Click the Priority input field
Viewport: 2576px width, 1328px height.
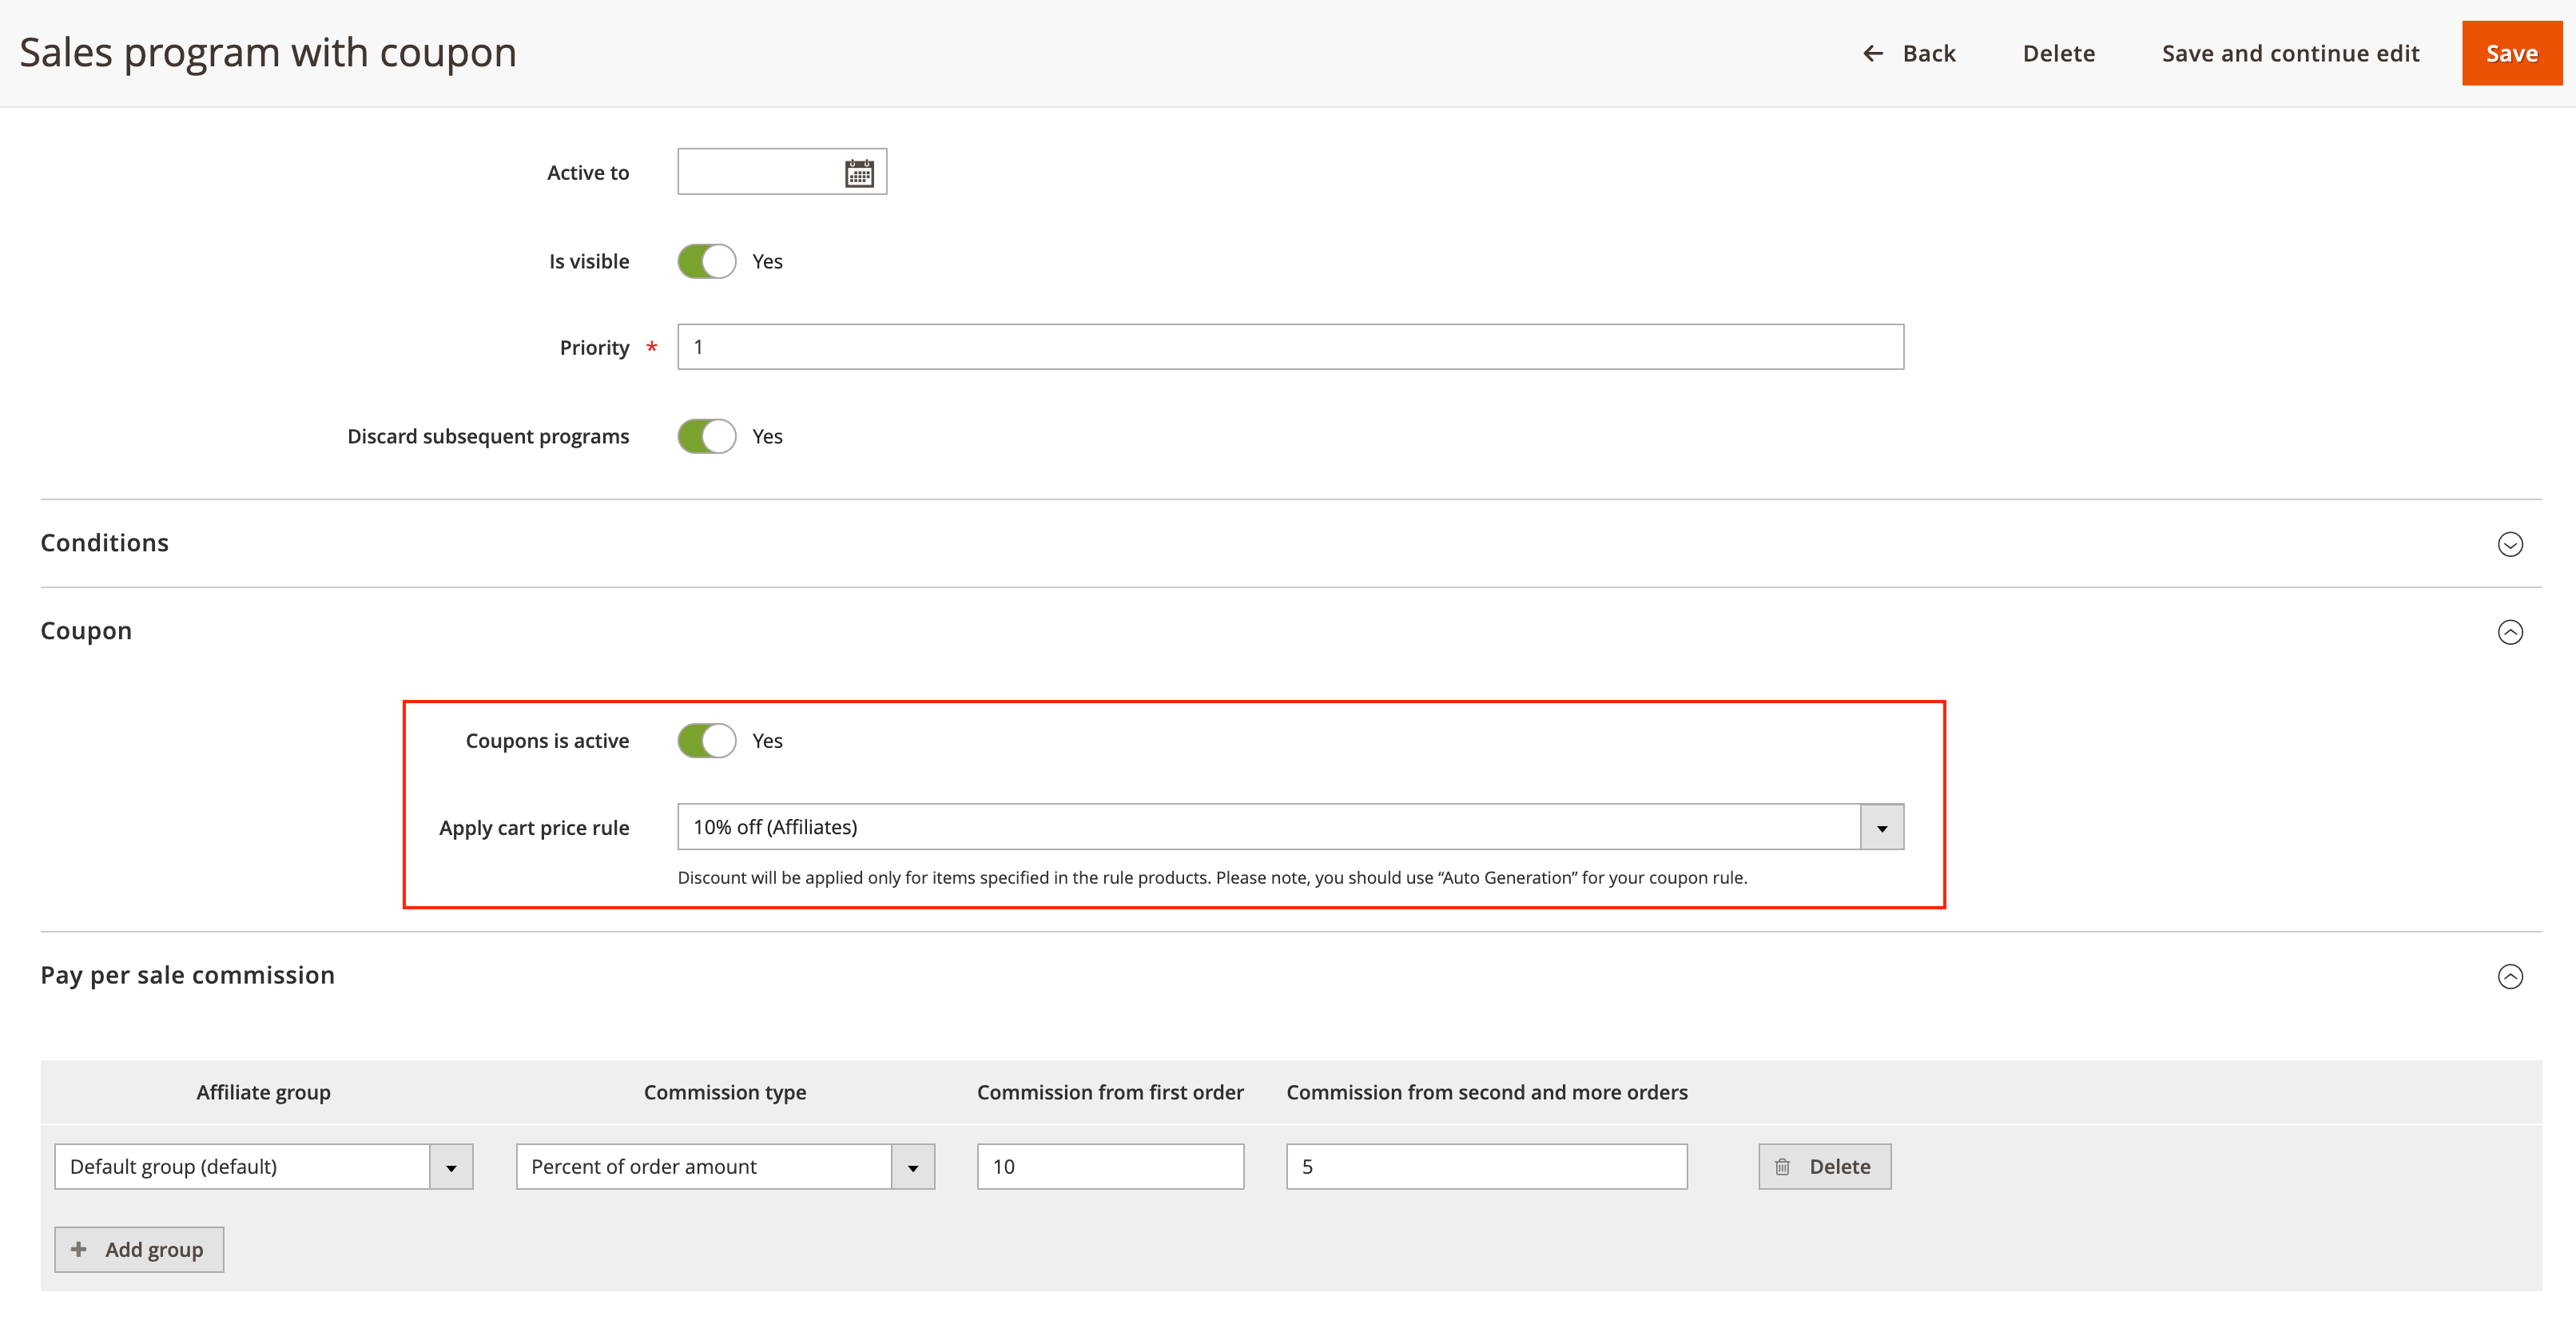click(x=1290, y=347)
